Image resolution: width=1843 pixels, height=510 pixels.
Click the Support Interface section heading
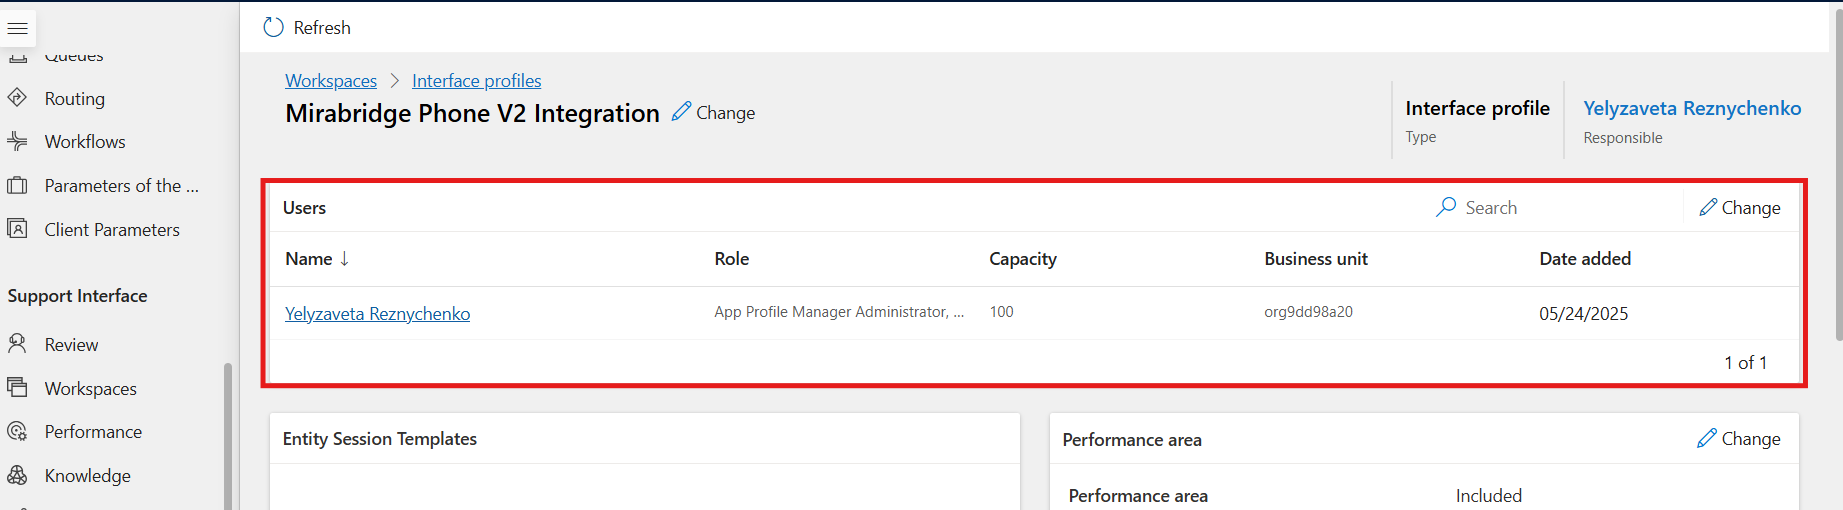[77, 295]
